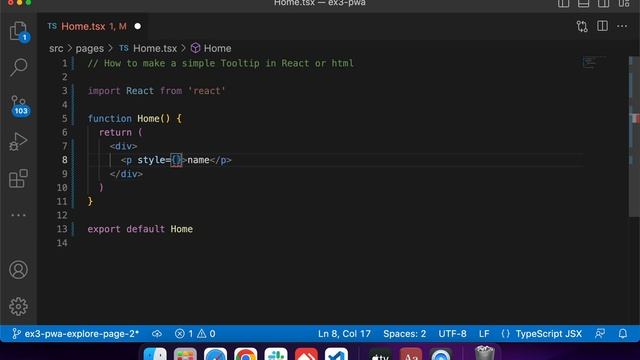This screenshot has width=640, height=360.
Task: Open the Search view in activity bar
Action: tap(18, 67)
